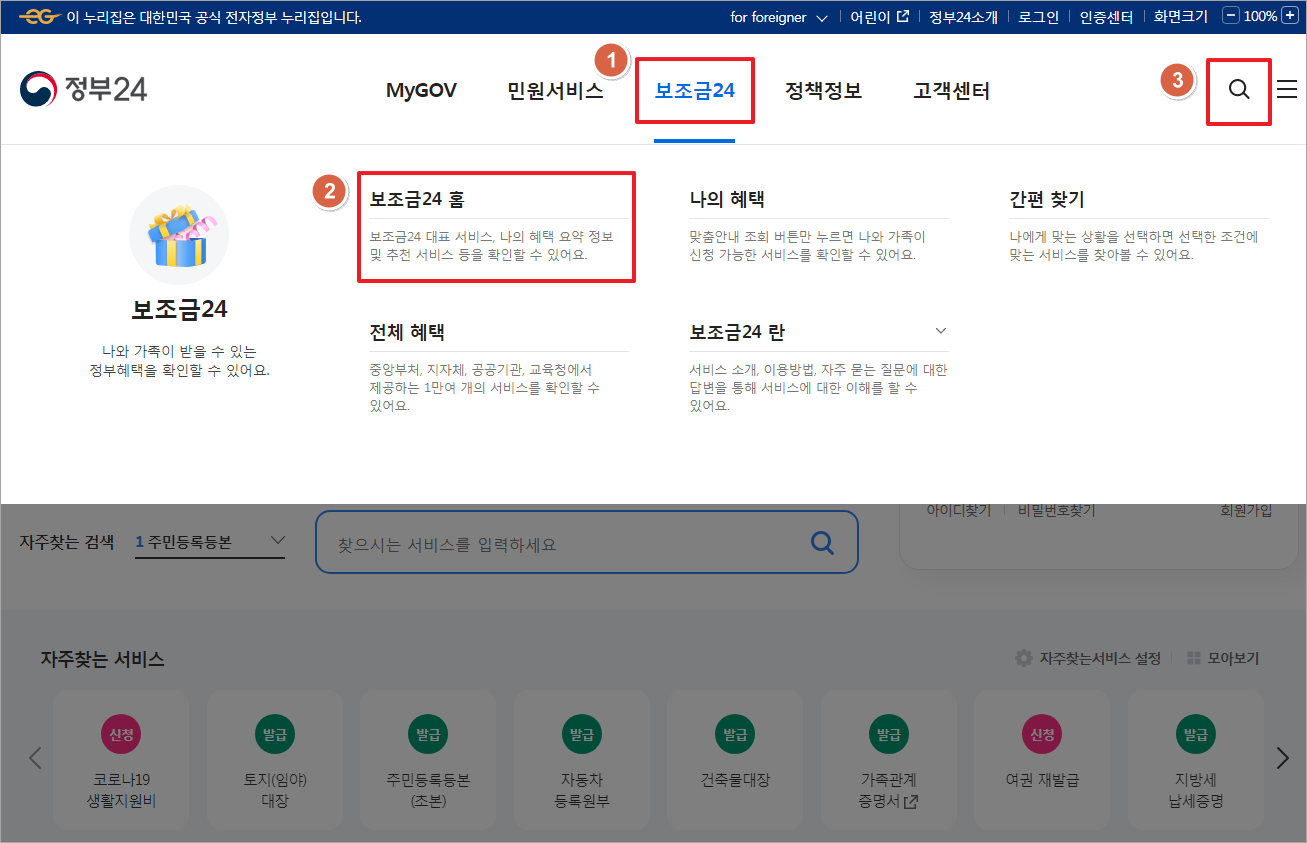This screenshot has width=1307, height=843.
Task: Click the 정부24 logo
Action: [84, 90]
